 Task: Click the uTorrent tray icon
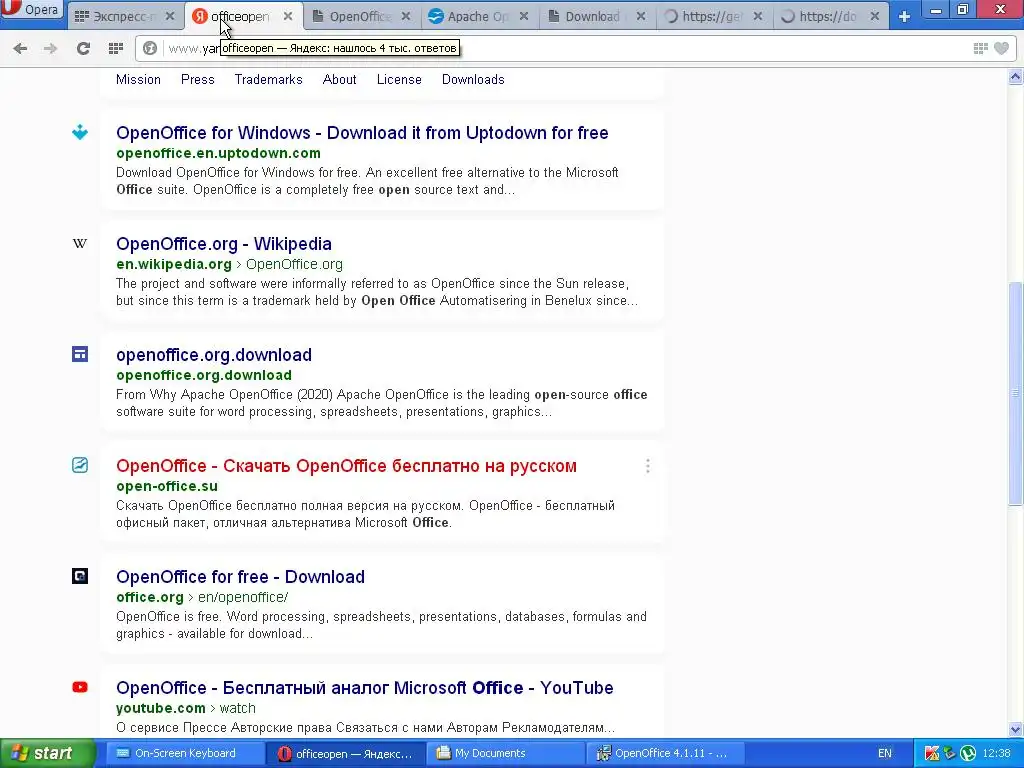(968, 753)
